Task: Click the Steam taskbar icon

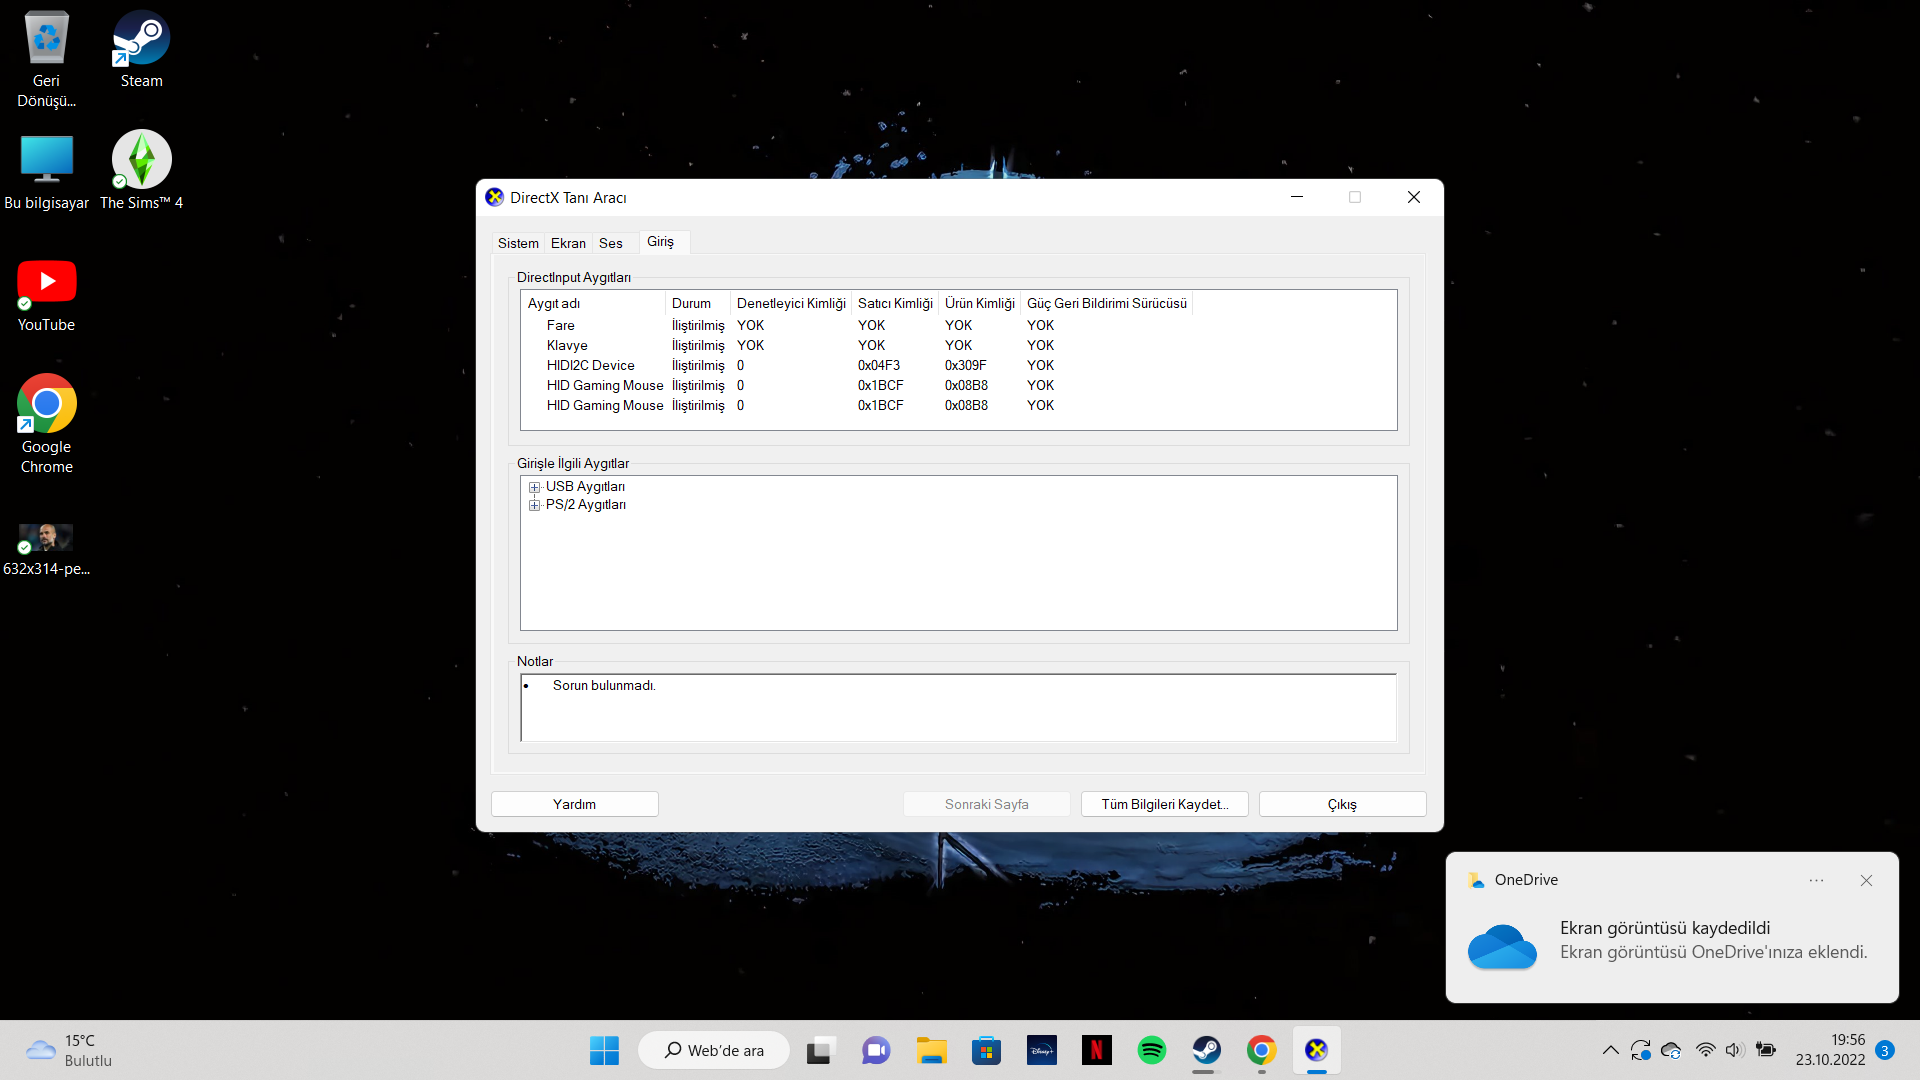Action: click(x=1206, y=1050)
